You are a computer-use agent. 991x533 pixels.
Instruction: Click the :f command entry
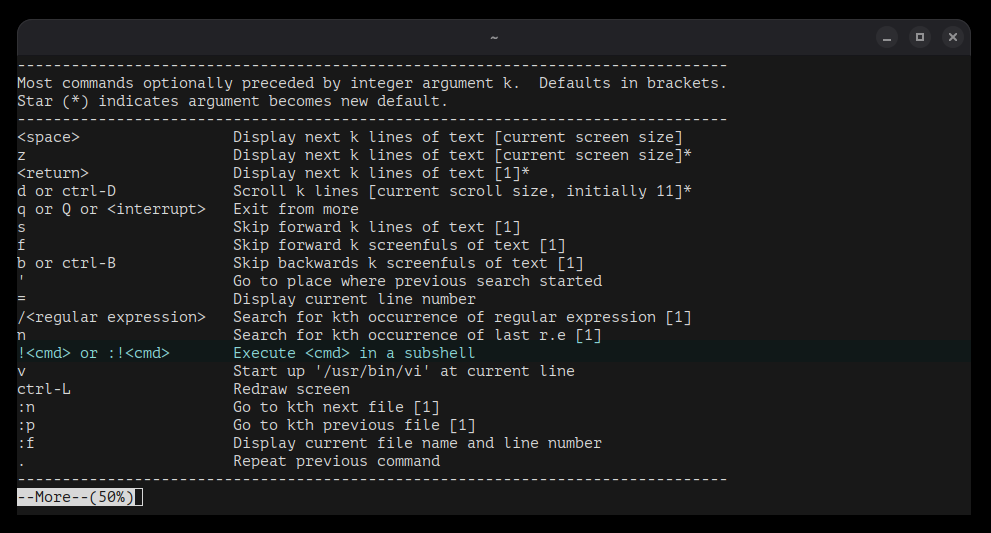[x=26, y=443]
